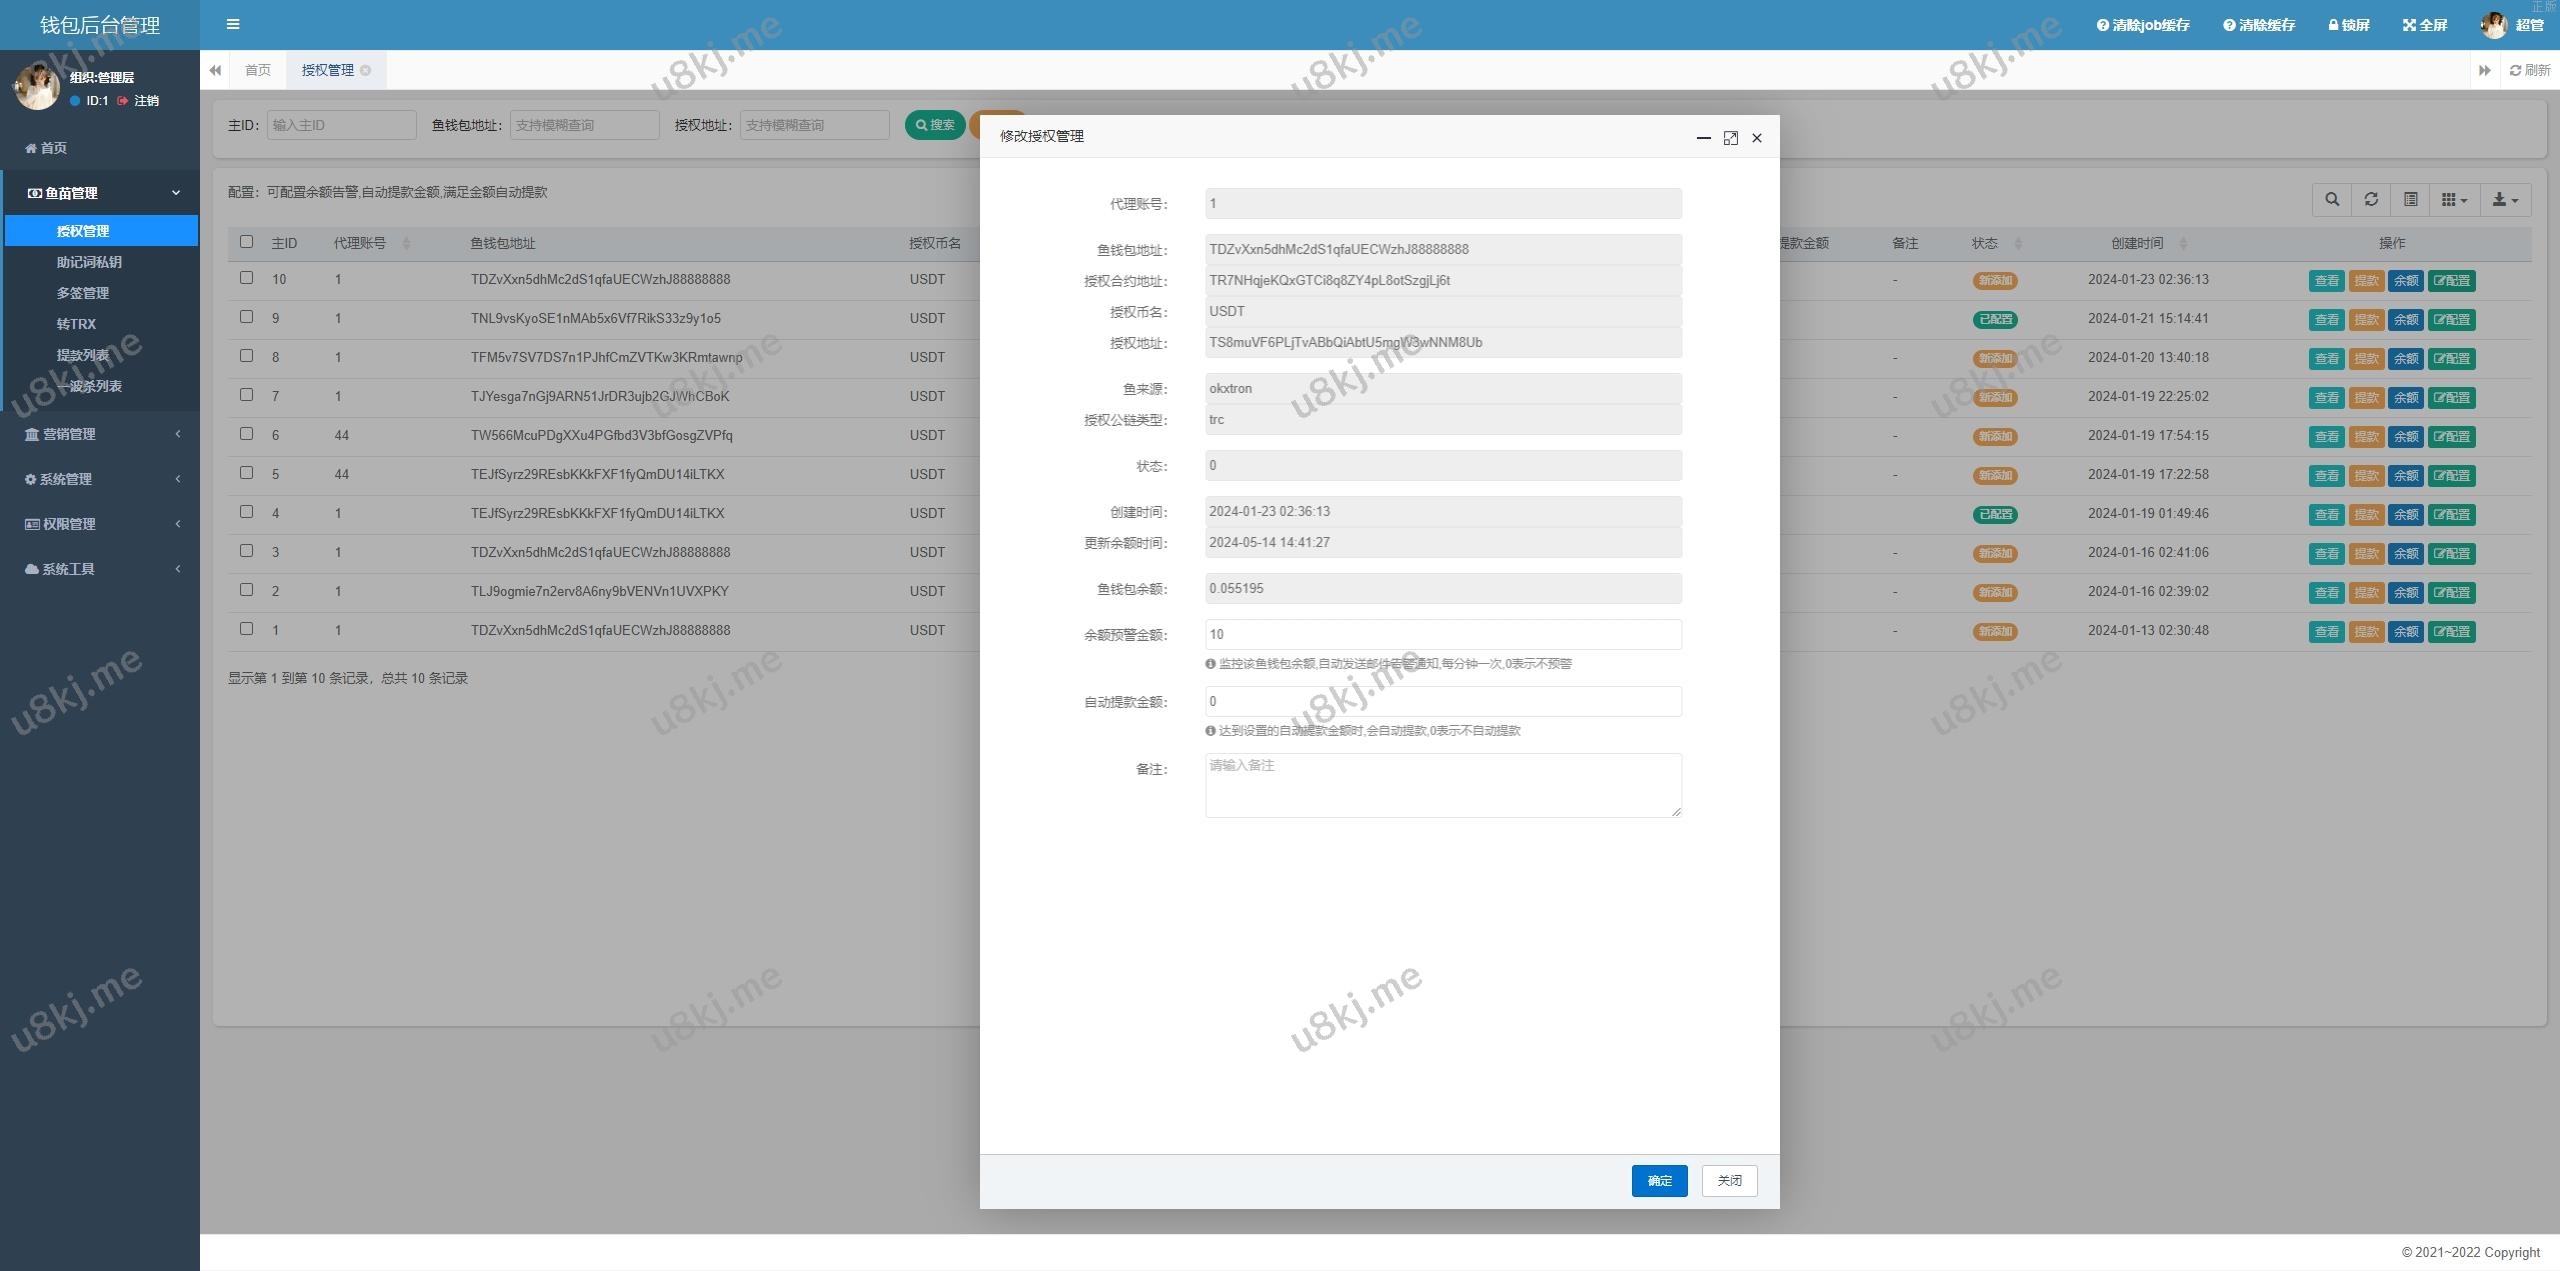This screenshot has width=2560, height=1271.
Task: Close the 授权管理 tab
Action: coord(366,70)
